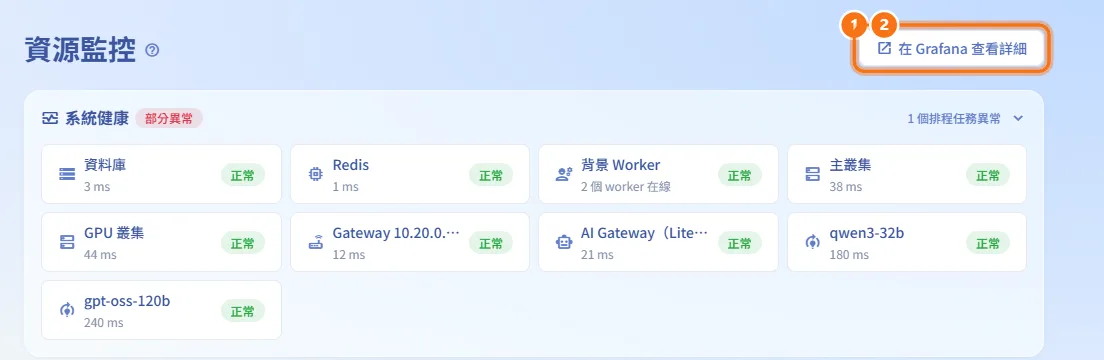Click the 正常 badge on 背景 Worker card
The height and width of the screenshot is (360, 1104).
(x=740, y=175)
